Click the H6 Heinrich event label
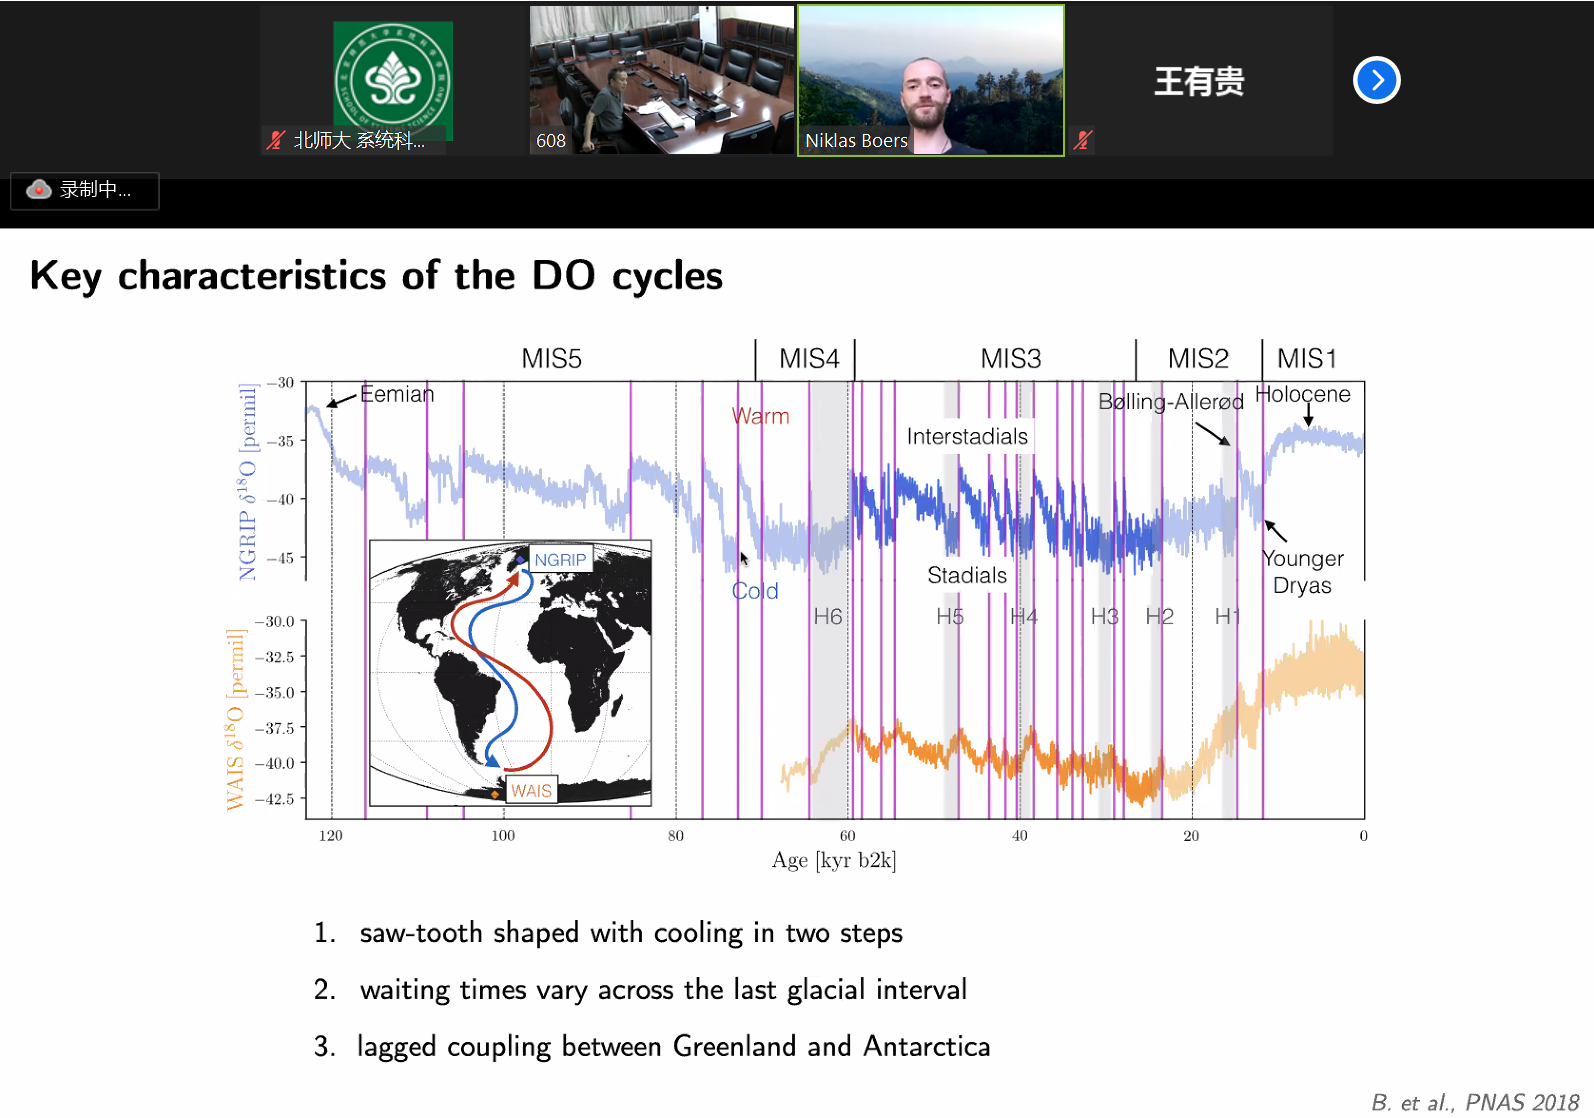 tap(827, 617)
